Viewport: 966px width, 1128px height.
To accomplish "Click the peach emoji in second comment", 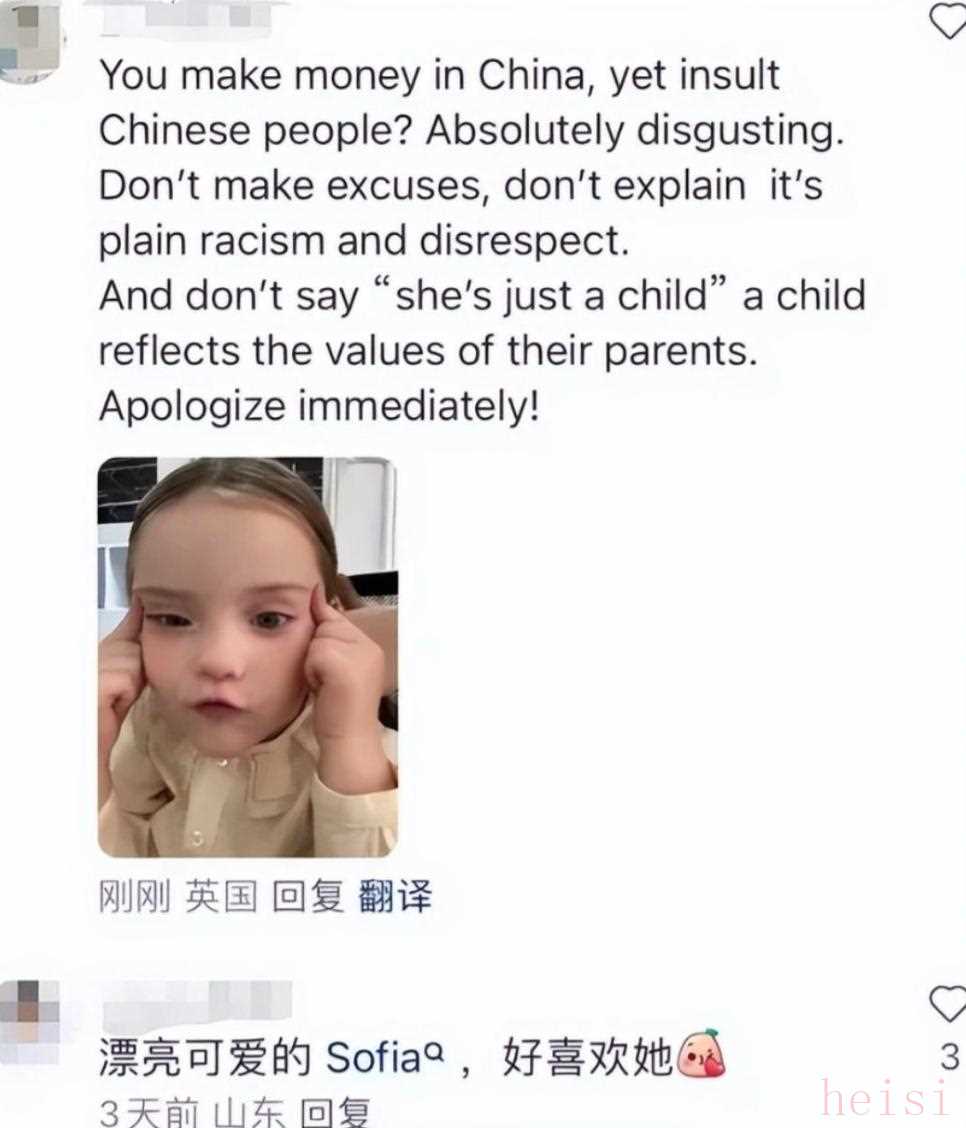I will [703, 1055].
